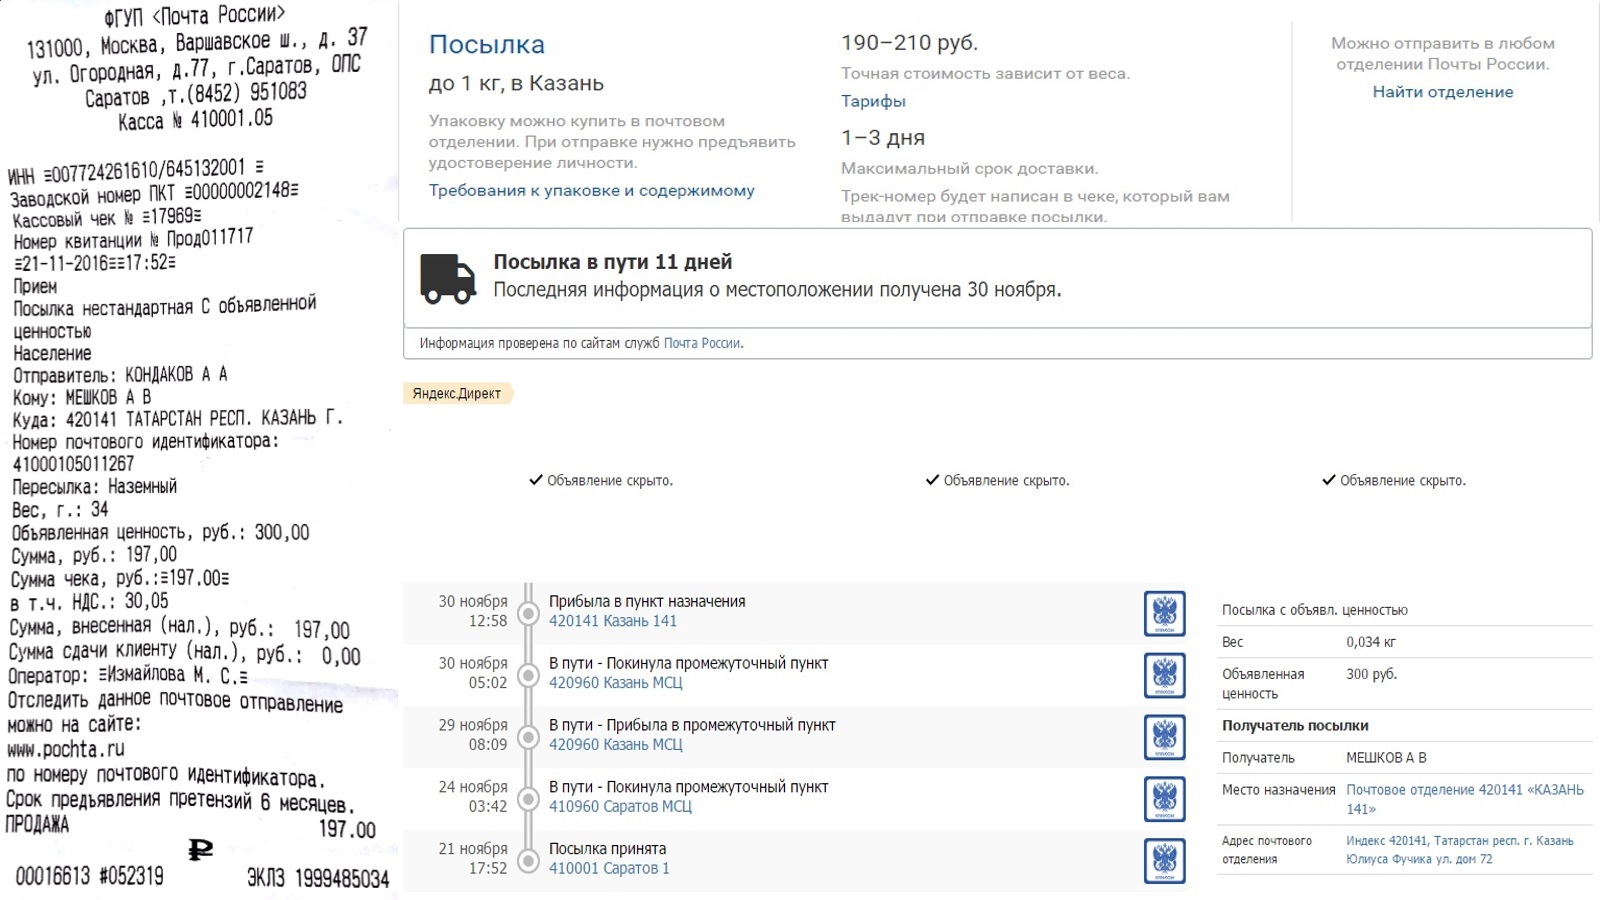Open 420141 Казань 141 office link
Screen dimensions: 1600x900
[613, 621]
